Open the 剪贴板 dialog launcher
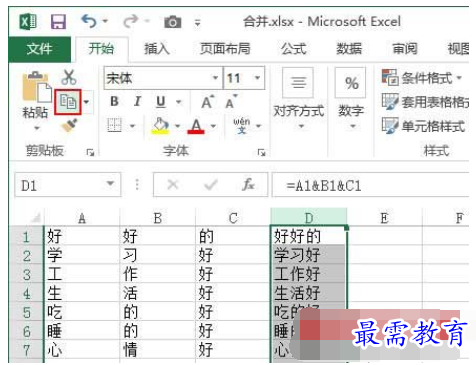The height and width of the screenshot is (365, 476). 90,152
